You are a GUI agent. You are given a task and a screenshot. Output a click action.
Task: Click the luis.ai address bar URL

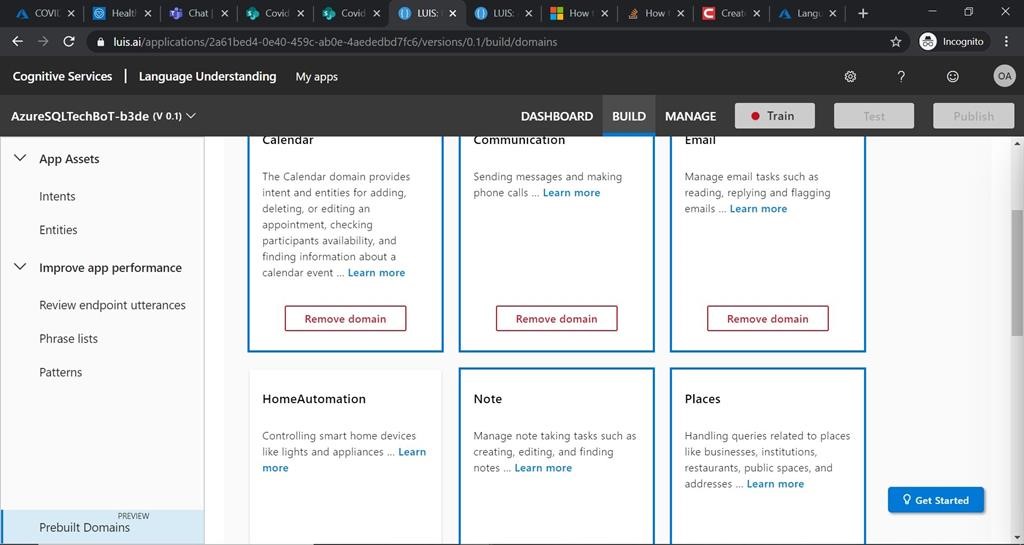335,42
